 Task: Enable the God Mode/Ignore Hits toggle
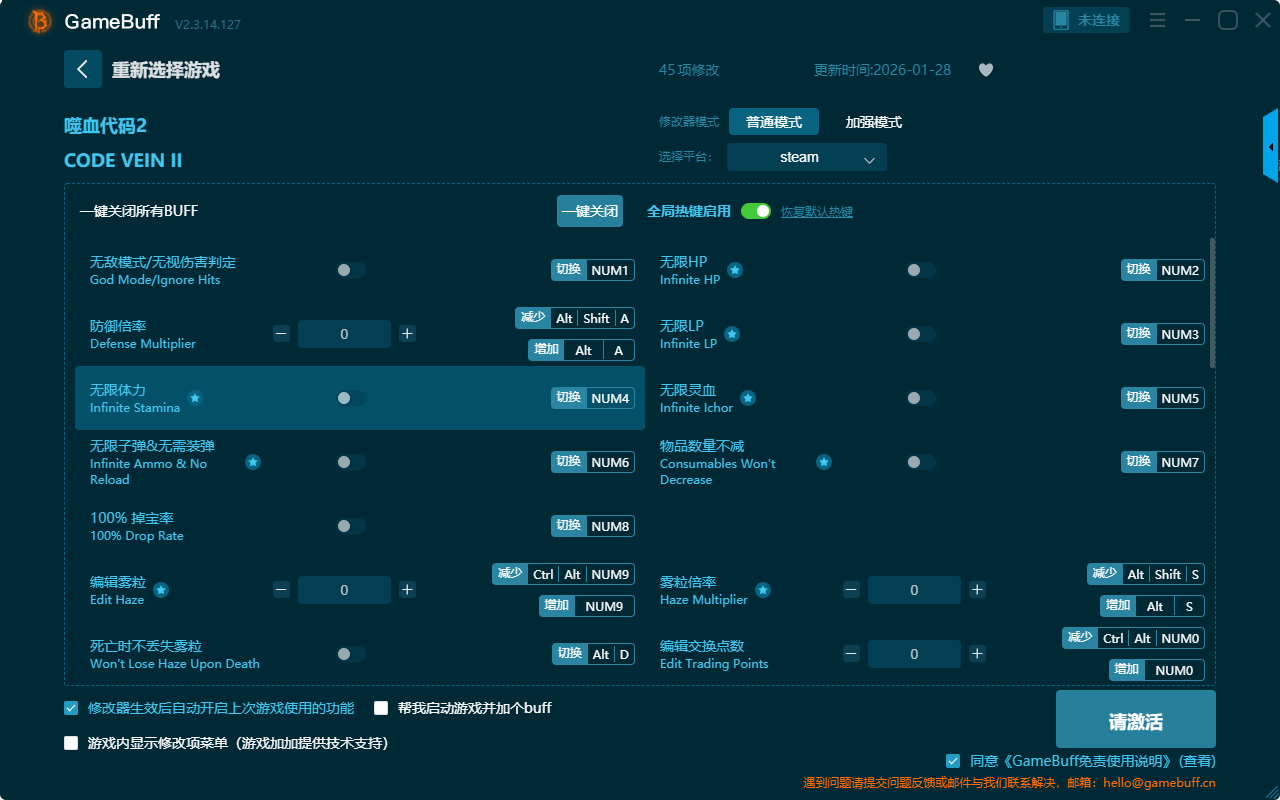click(351, 270)
